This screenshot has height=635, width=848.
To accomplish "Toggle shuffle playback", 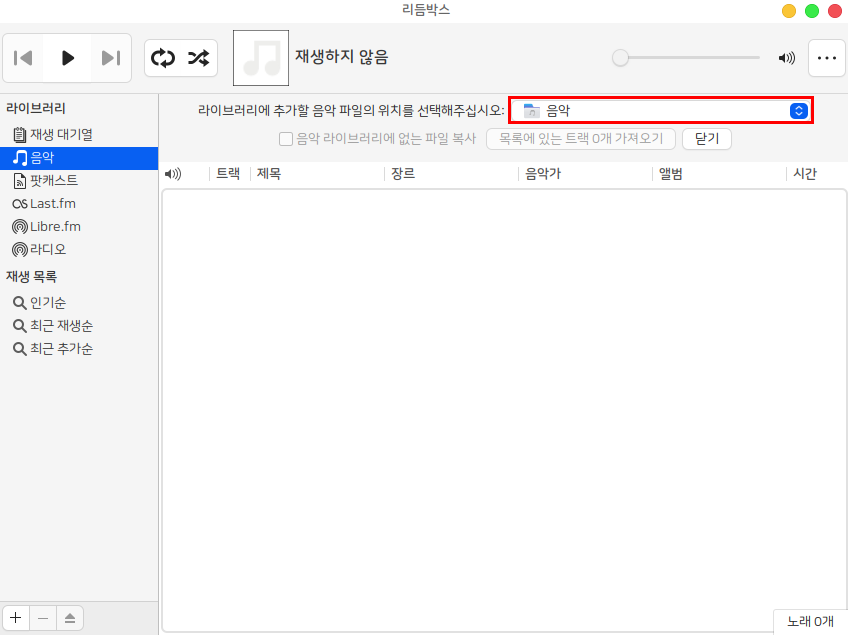I will click(198, 58).
